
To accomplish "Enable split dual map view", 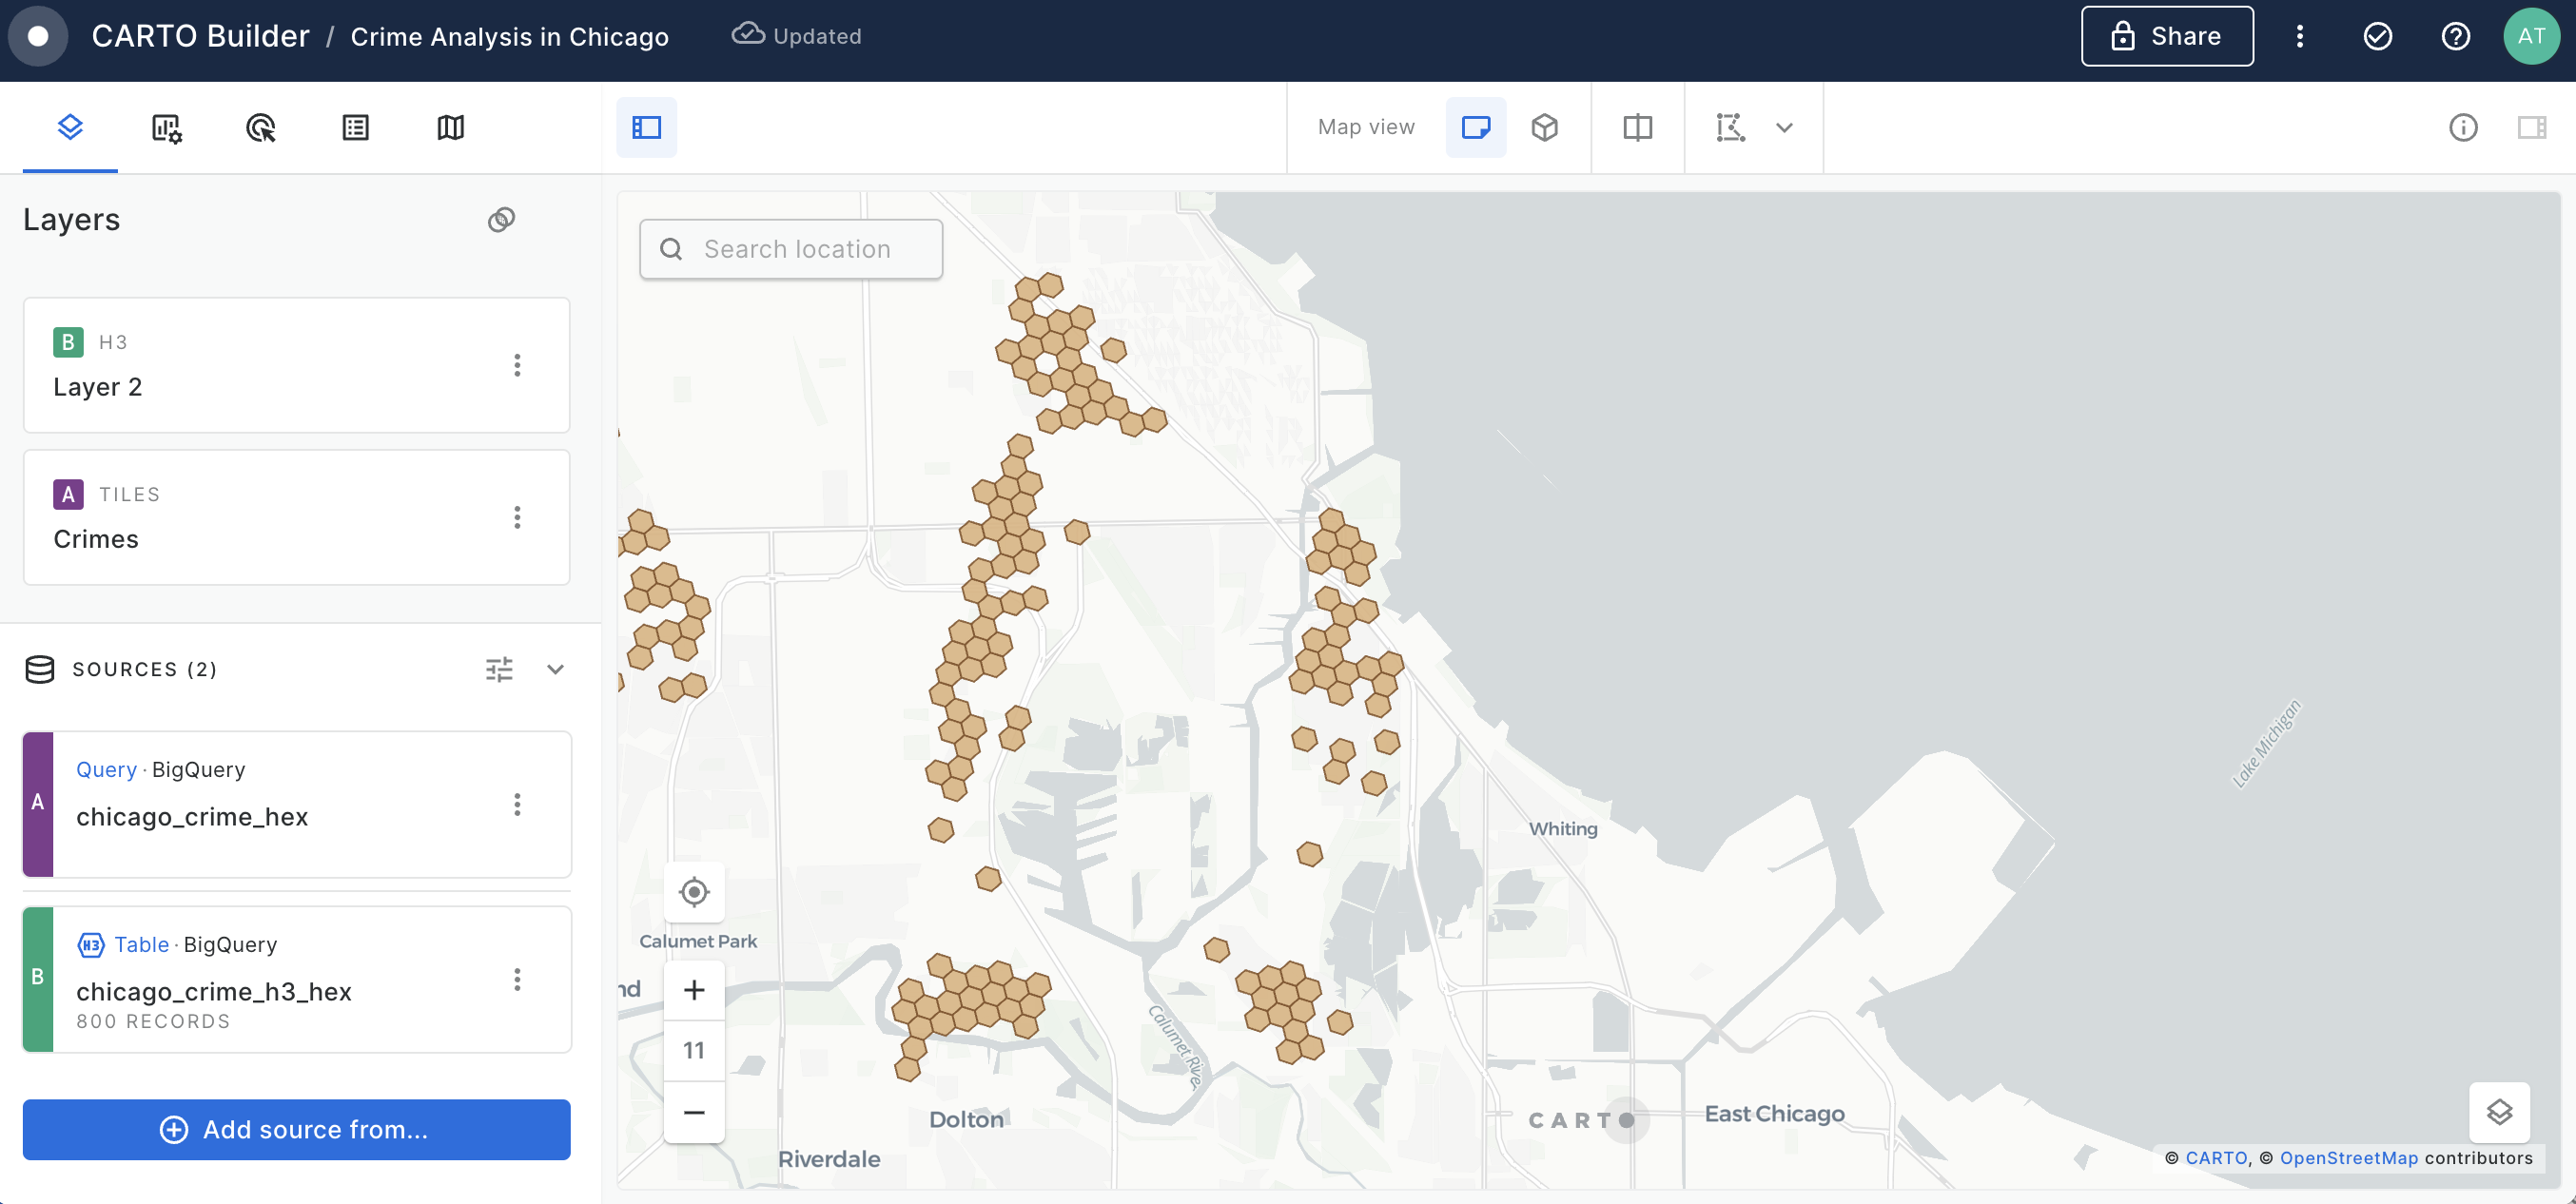I will 1638,127.
